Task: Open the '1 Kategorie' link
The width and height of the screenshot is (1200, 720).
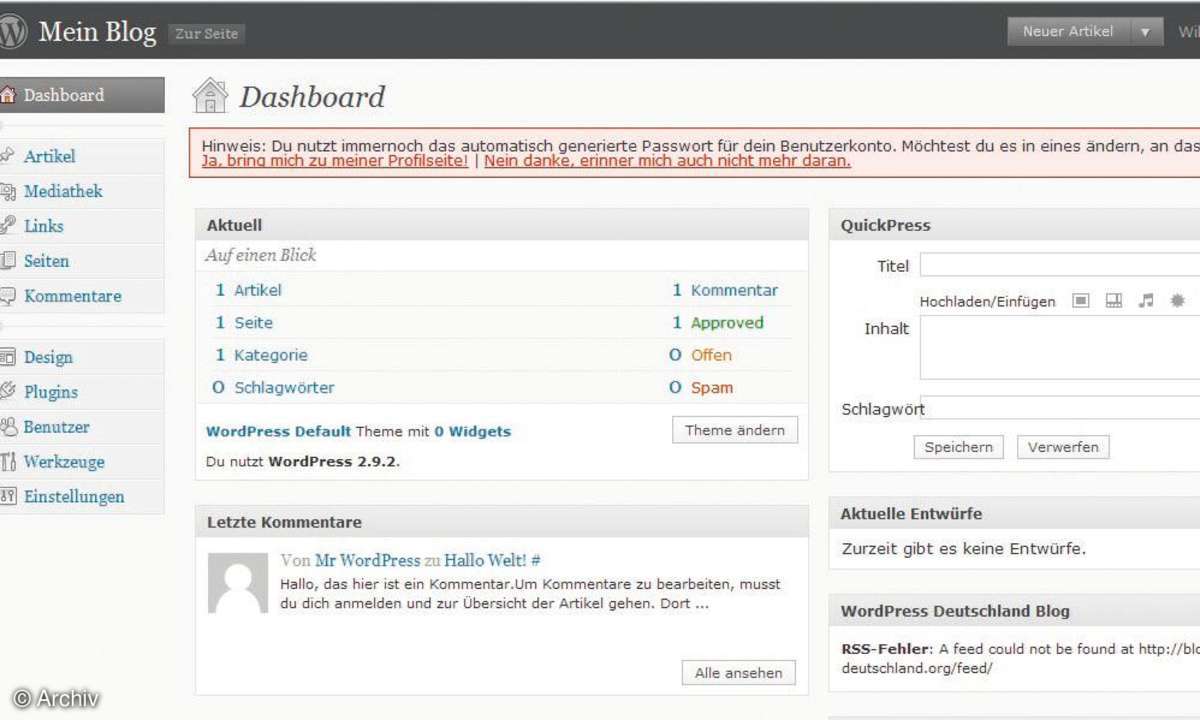Action: tap(261, 355)
